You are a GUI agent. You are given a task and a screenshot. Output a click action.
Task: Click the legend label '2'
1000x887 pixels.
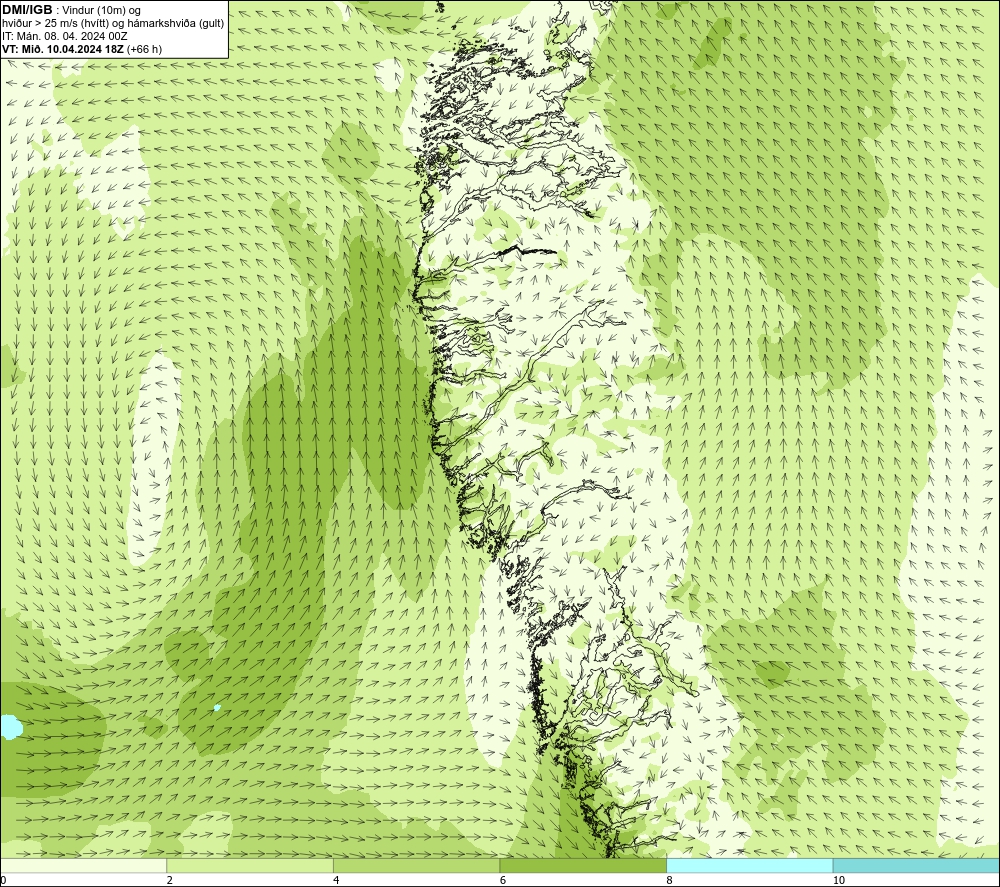point(170,880)
